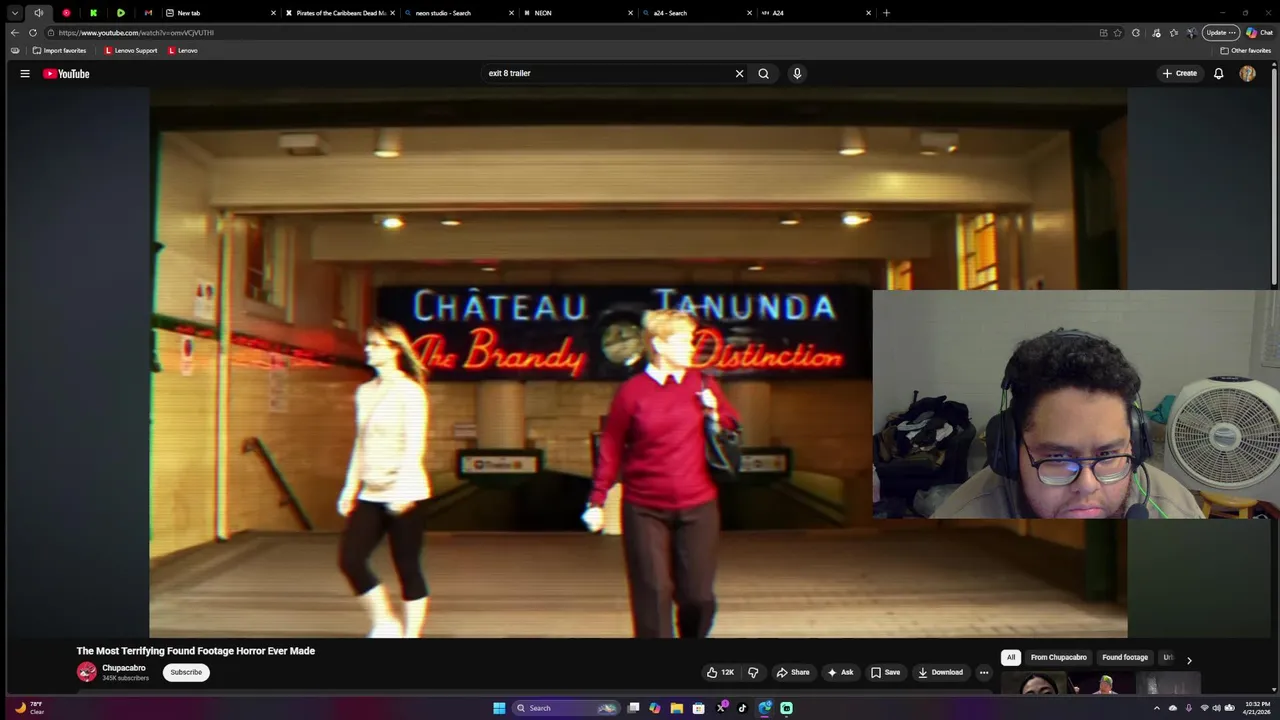Click the Ask button
Viewport: 1280px width, 720px height.
click(840, 672)
